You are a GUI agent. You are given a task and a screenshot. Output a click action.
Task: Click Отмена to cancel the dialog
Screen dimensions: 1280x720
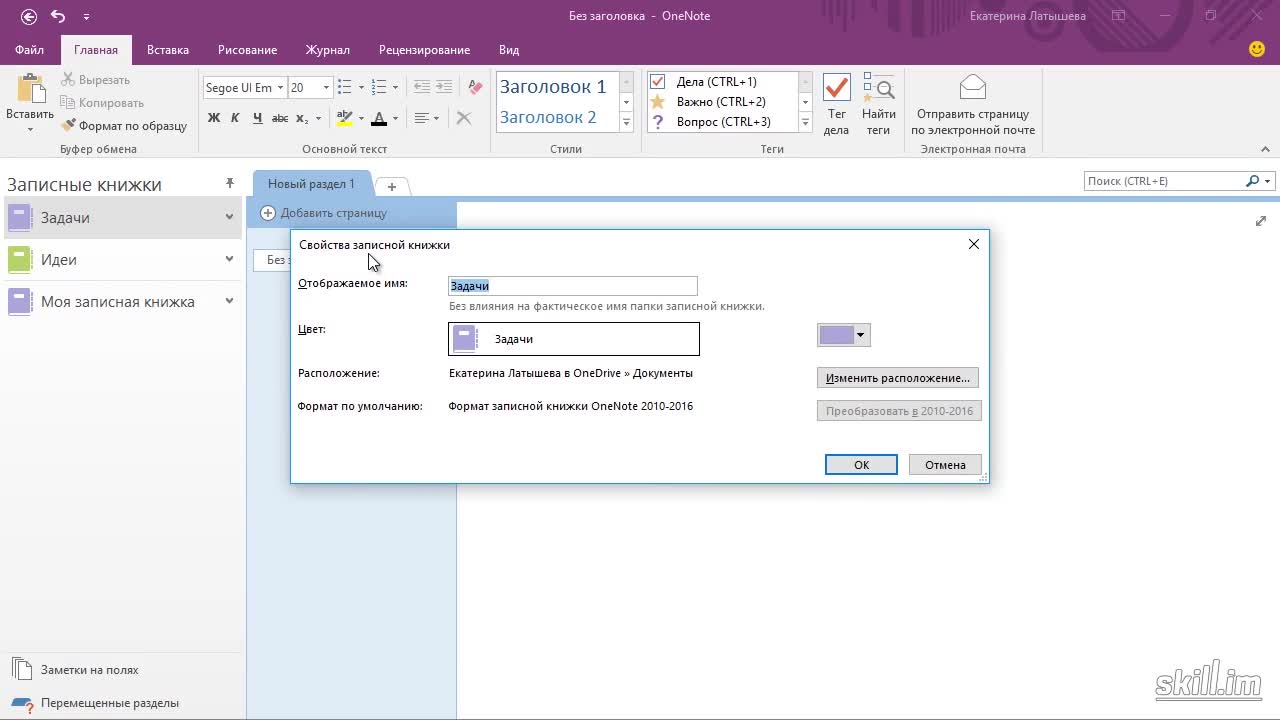[945, 465]
